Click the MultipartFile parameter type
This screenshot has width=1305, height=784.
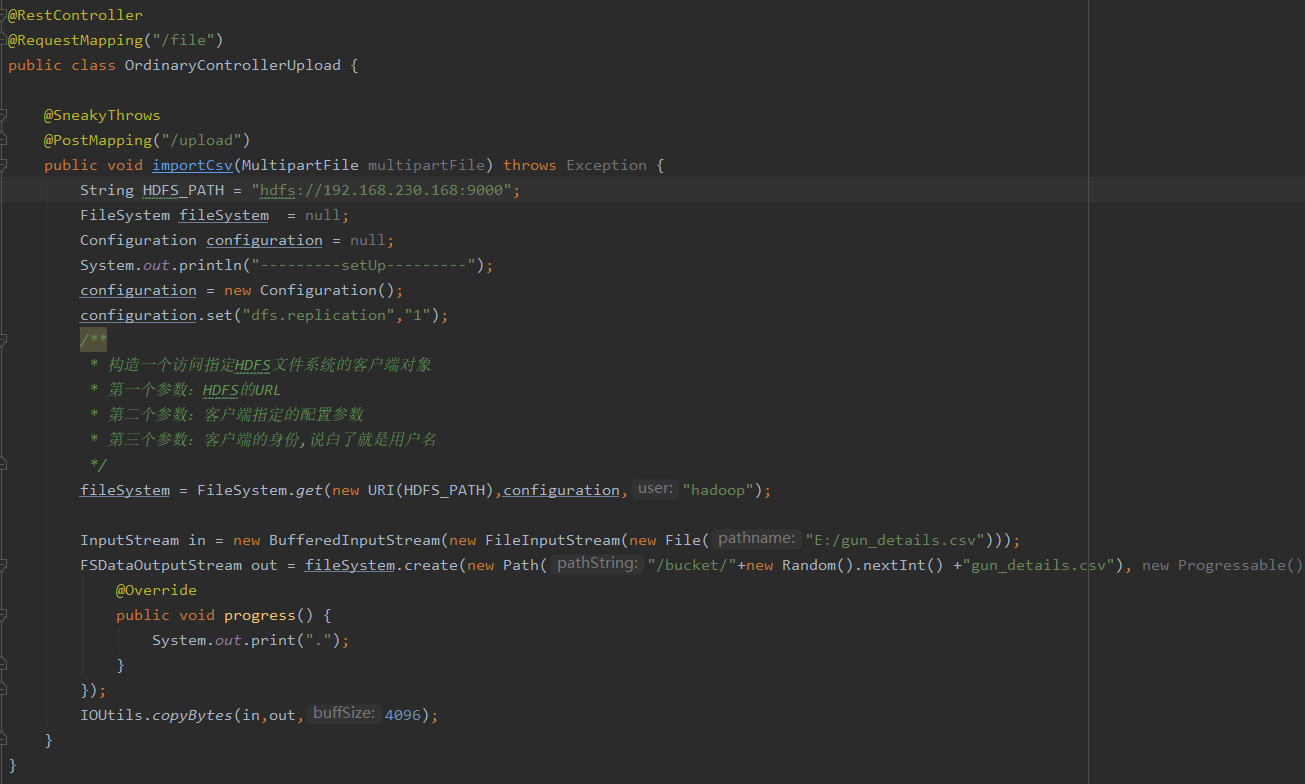(300, 165)
